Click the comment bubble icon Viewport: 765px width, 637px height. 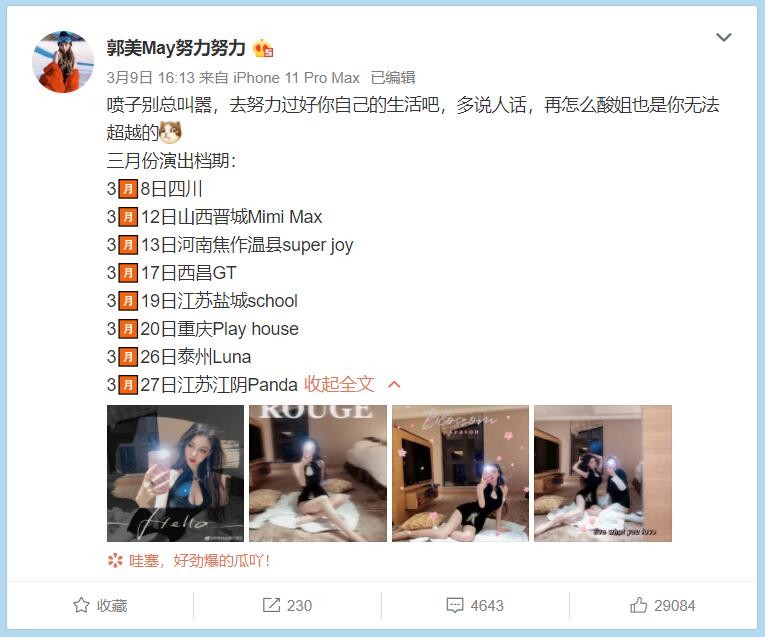pos(455,605)
